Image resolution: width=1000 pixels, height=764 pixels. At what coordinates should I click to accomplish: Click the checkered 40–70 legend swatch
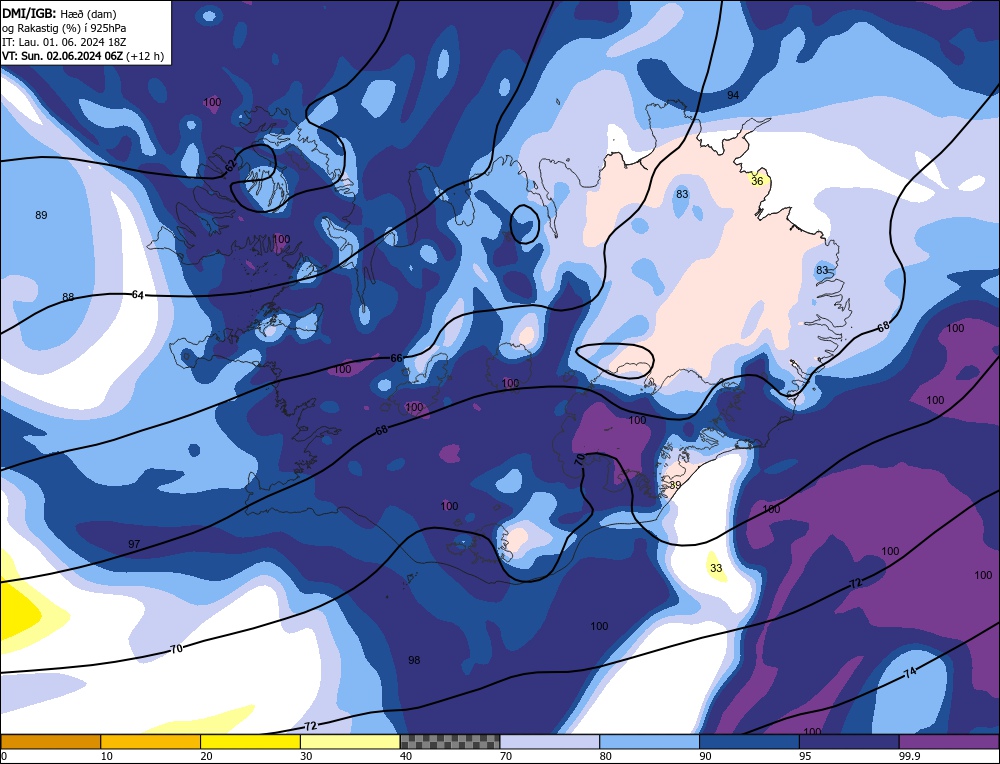(x=450, y=741)
